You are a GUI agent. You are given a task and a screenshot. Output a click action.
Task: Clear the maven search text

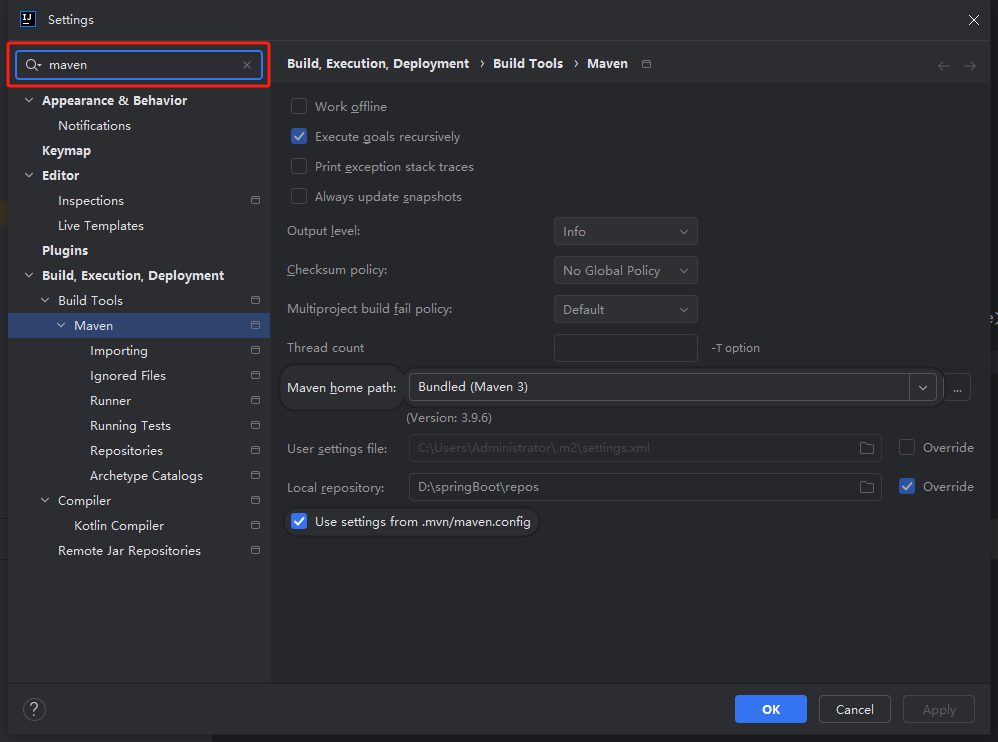(x=247, y=65)
